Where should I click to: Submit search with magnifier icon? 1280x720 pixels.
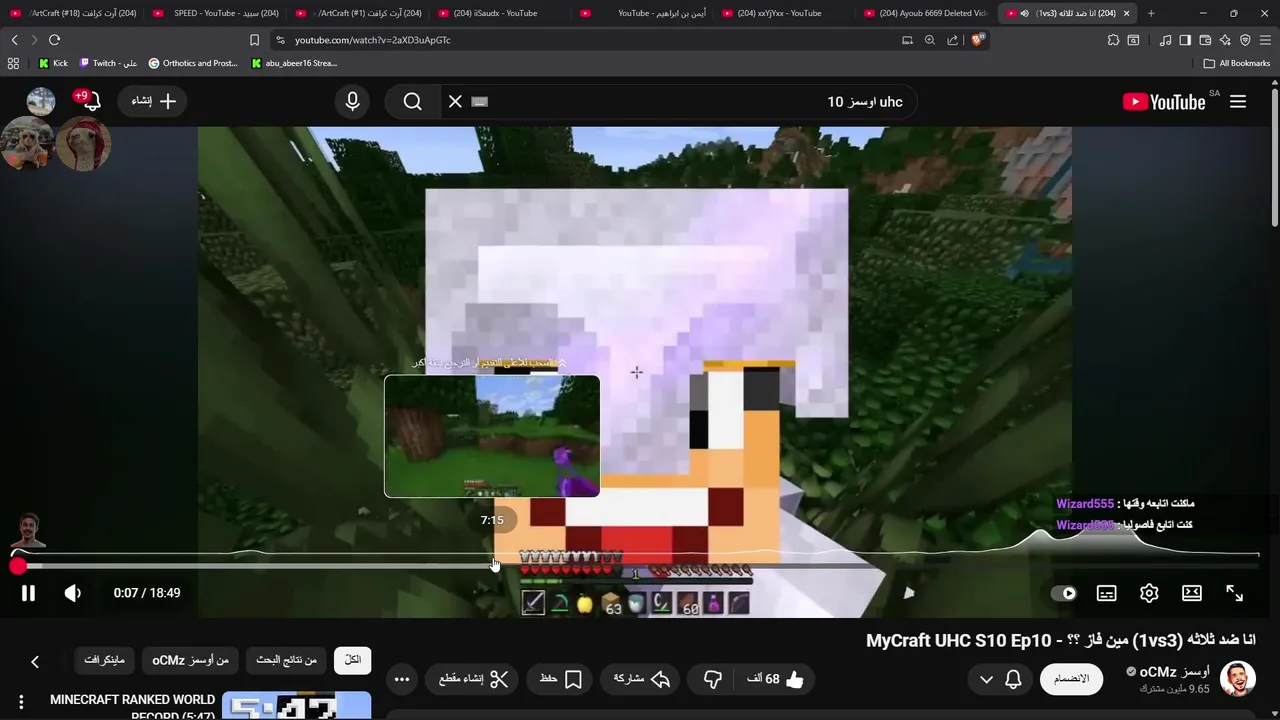point(413,101)
